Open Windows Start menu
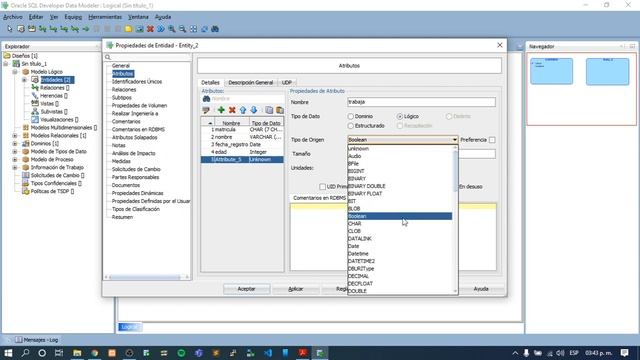This screenshot has height=360, width=640. click(x=8, y=353)
